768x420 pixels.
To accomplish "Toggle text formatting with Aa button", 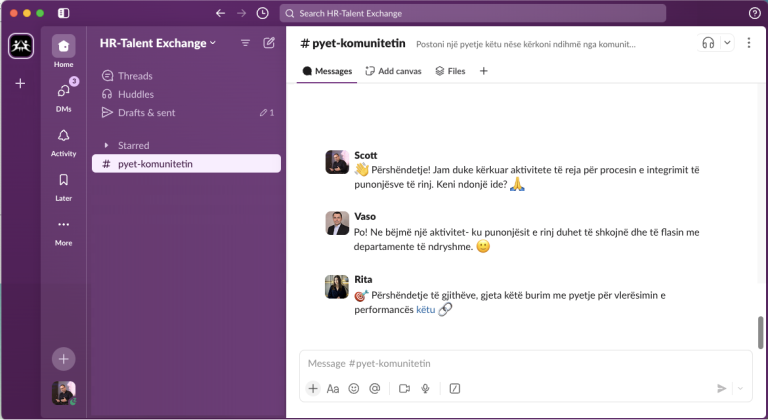I will (333, 388).
